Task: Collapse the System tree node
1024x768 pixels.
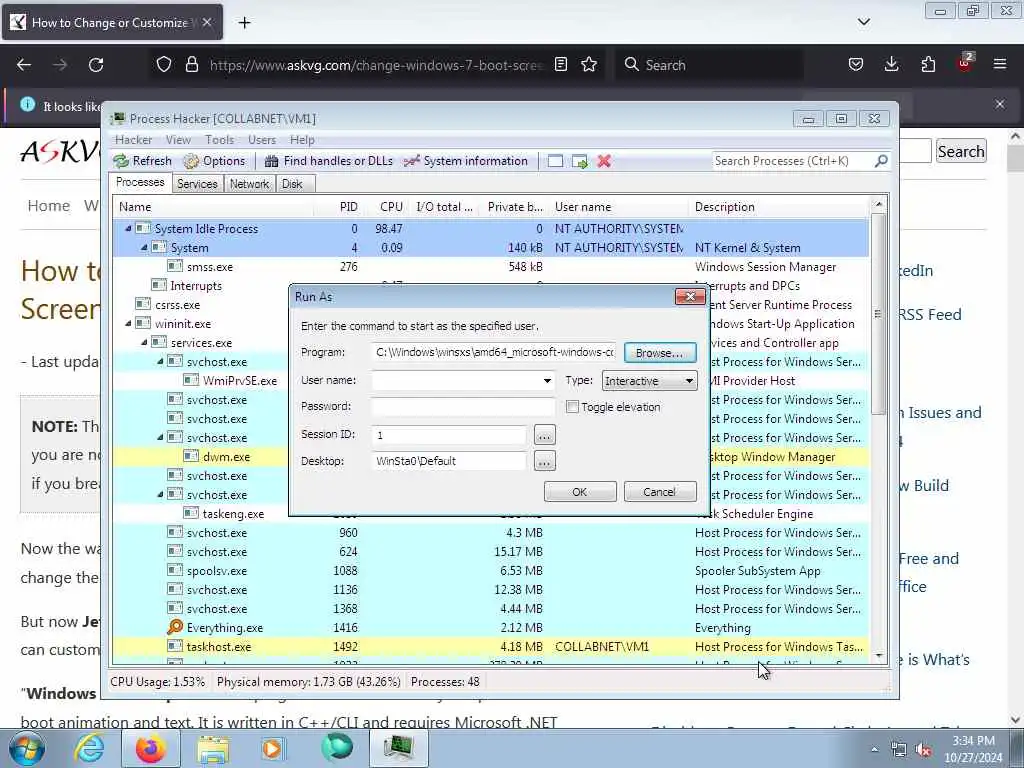Action: pyautogui.click(x=144, y=248)
